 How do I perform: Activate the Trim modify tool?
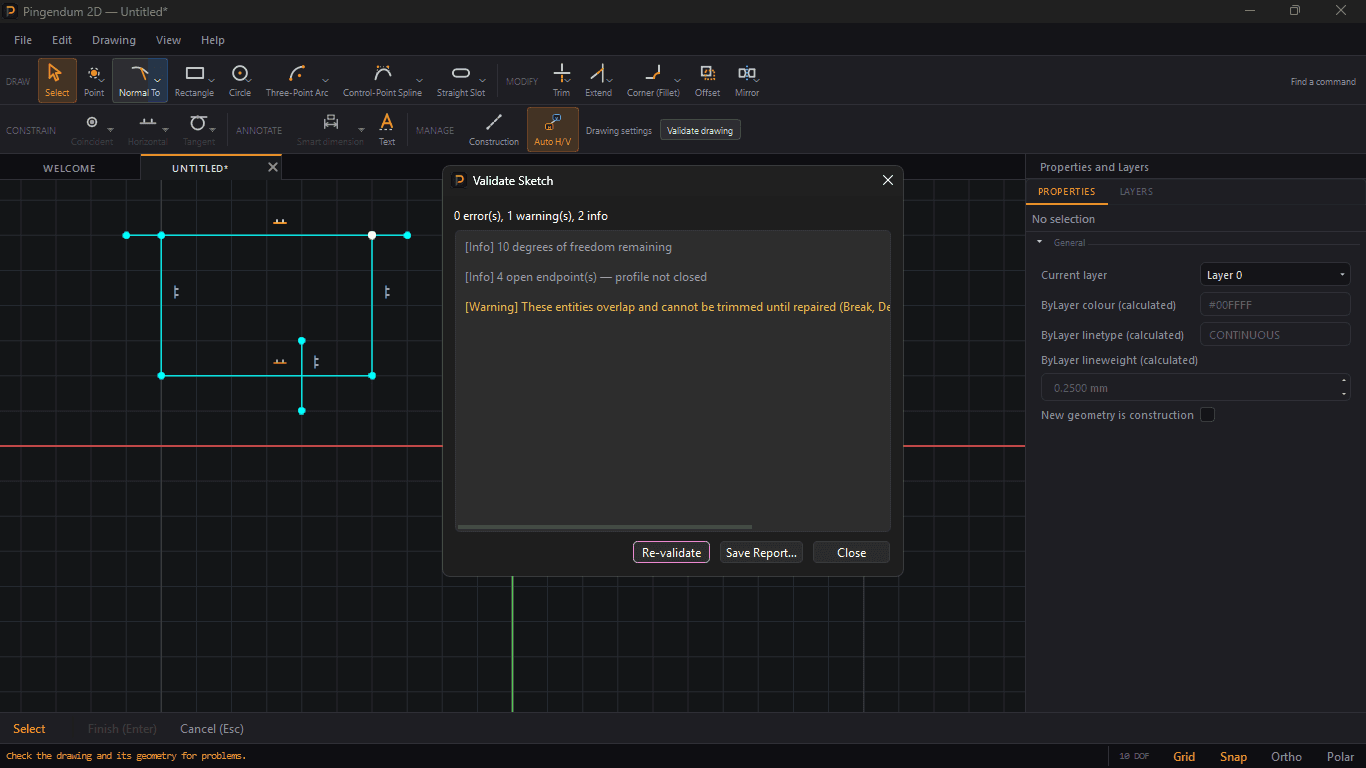pos(562,80)
